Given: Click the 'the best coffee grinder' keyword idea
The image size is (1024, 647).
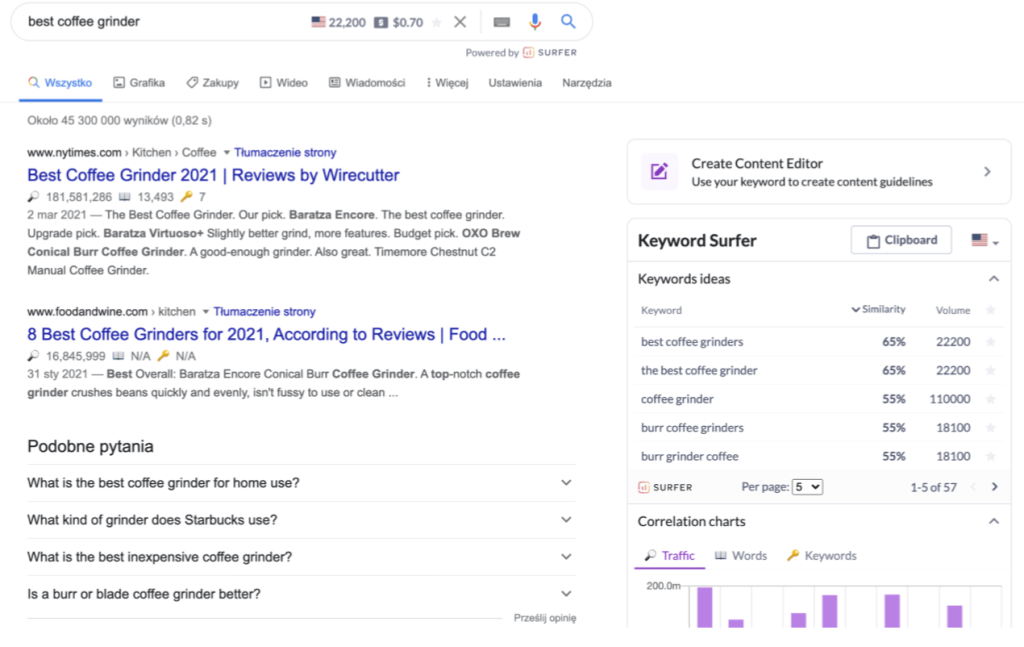Looking at the screenshot, I should click(x=699, y=370).
